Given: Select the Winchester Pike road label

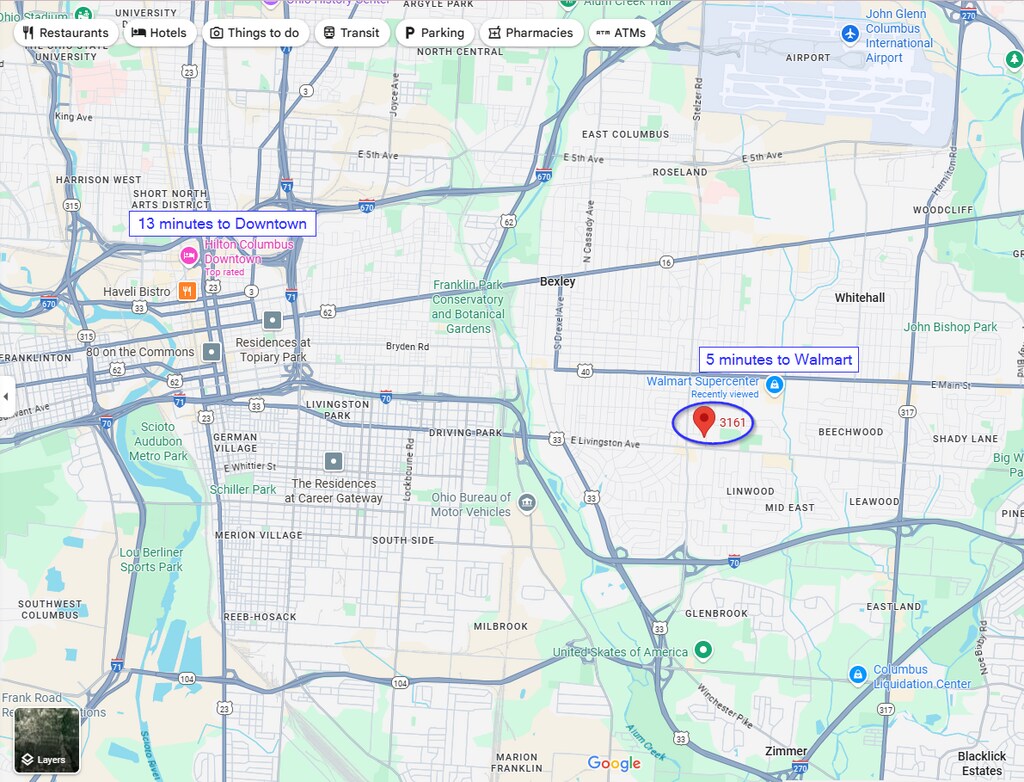Looking at the screenshot, I should tap(724, 706).
